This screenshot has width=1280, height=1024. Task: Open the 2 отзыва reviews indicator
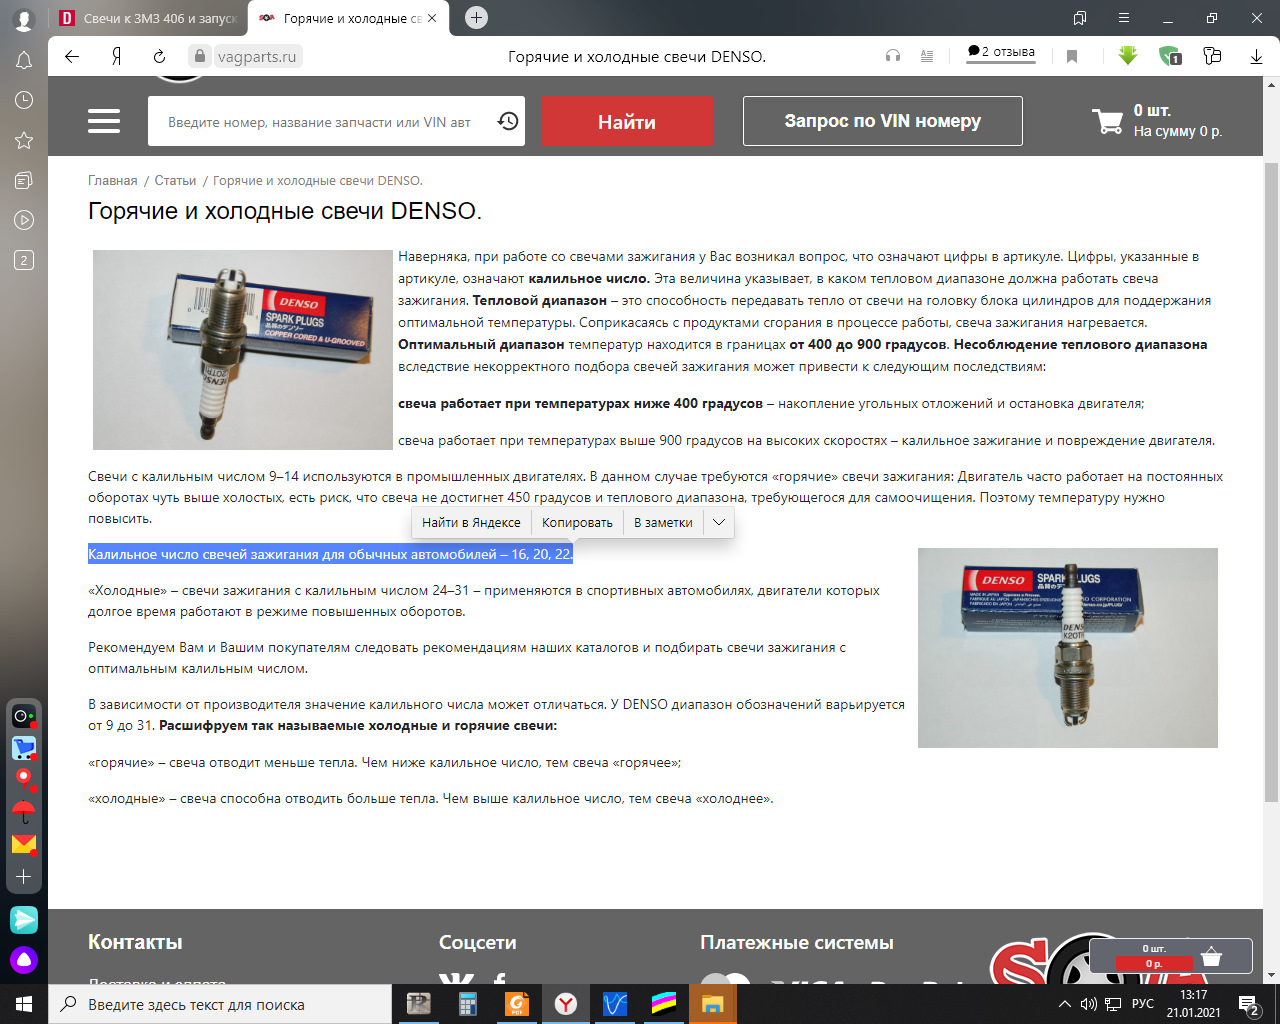pyautogui.click(x=1001, y=52)
